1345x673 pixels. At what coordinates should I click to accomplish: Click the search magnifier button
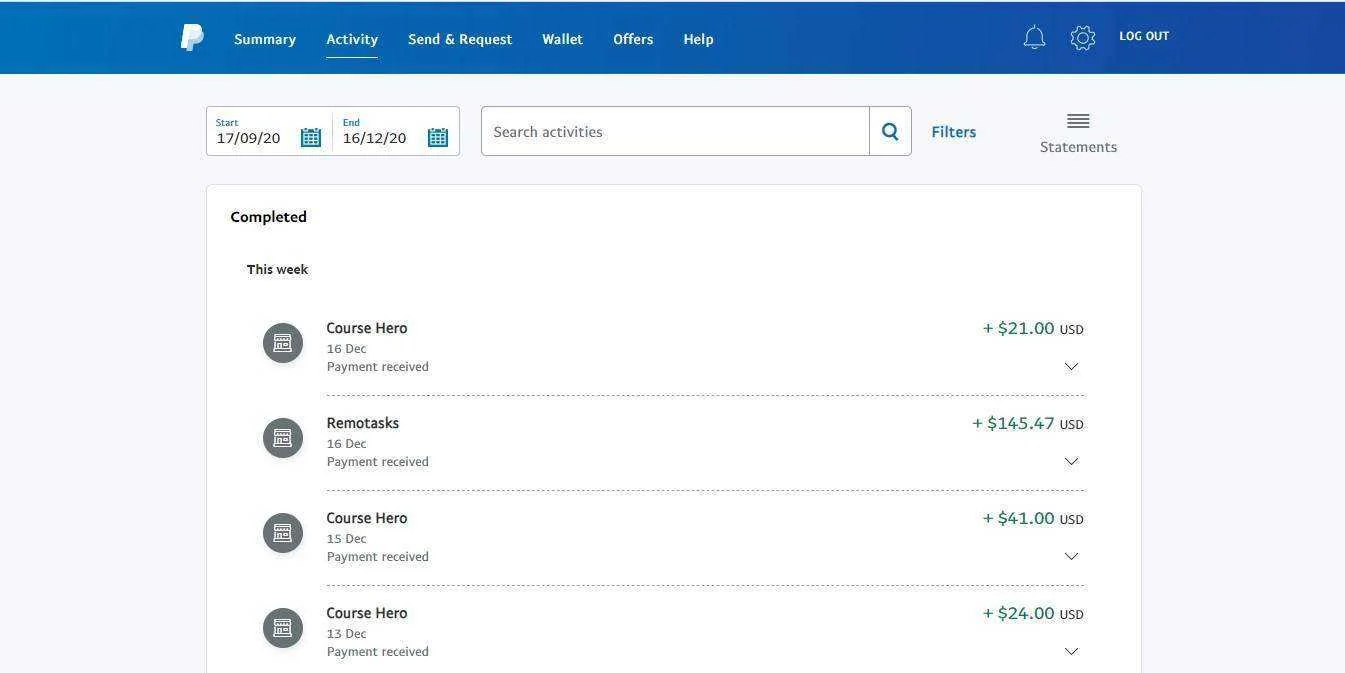pos(890,131)
